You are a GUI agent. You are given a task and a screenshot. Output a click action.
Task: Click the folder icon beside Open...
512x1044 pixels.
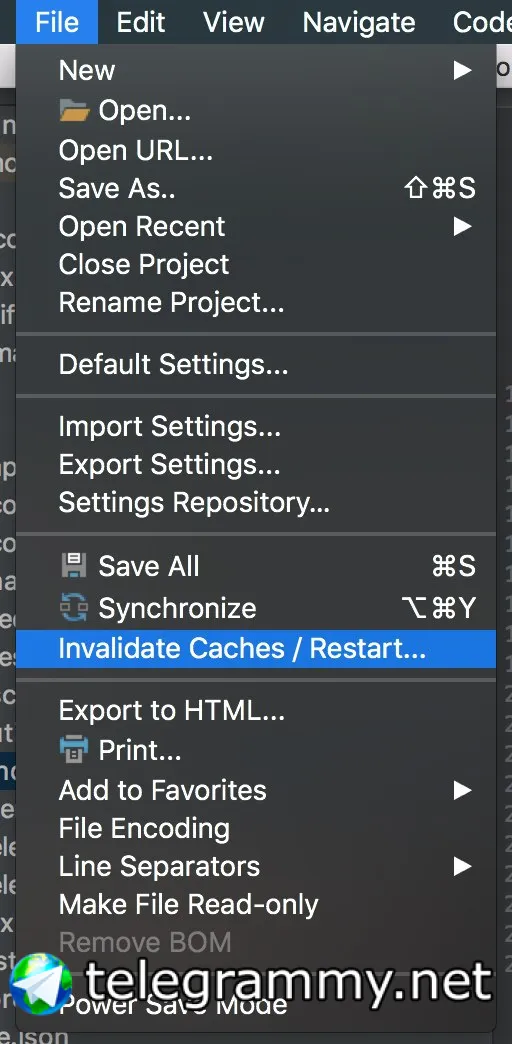coord(74,111)
